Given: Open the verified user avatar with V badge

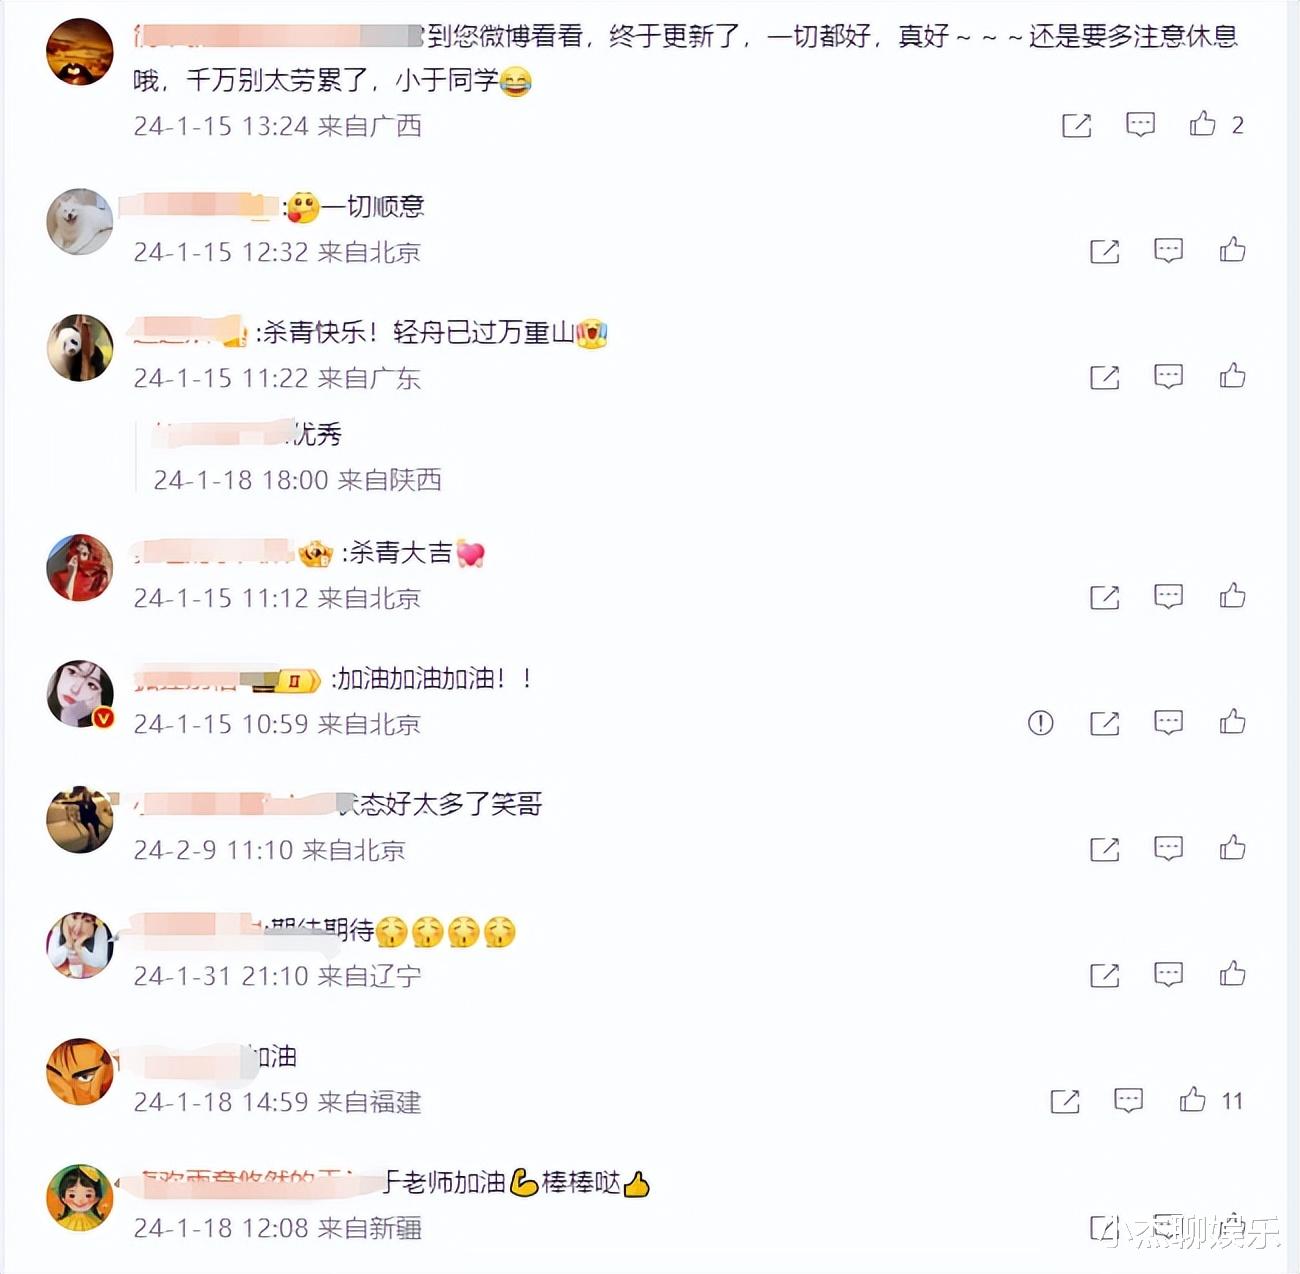Looking at the screenshot, I should coord(80,694).
